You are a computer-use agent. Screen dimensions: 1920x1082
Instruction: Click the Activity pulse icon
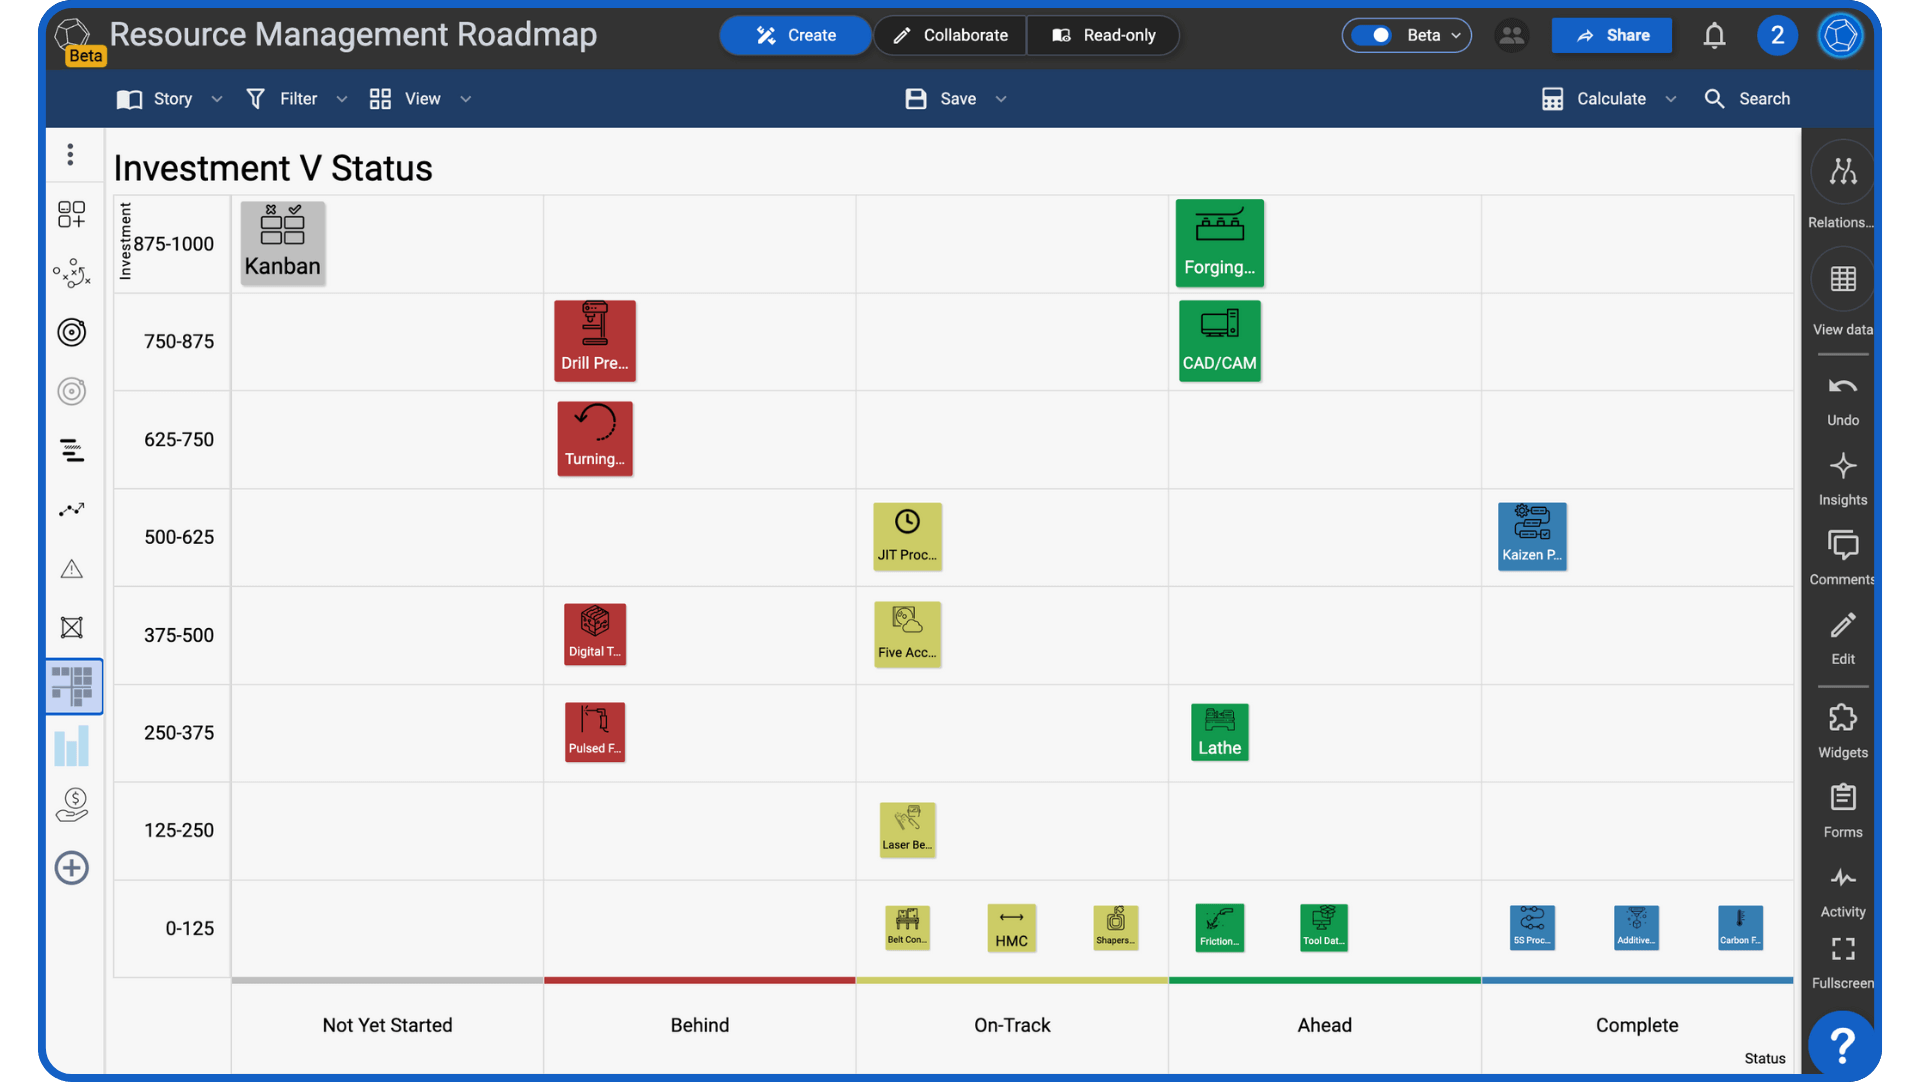[x=1842, y=879]
